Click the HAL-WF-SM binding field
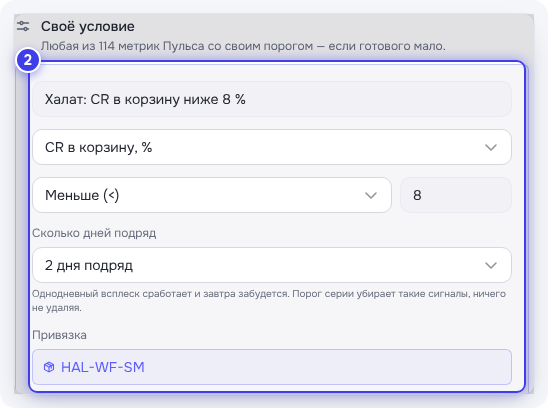The height and width of the screenshot is (408, 548). [272, 367]
